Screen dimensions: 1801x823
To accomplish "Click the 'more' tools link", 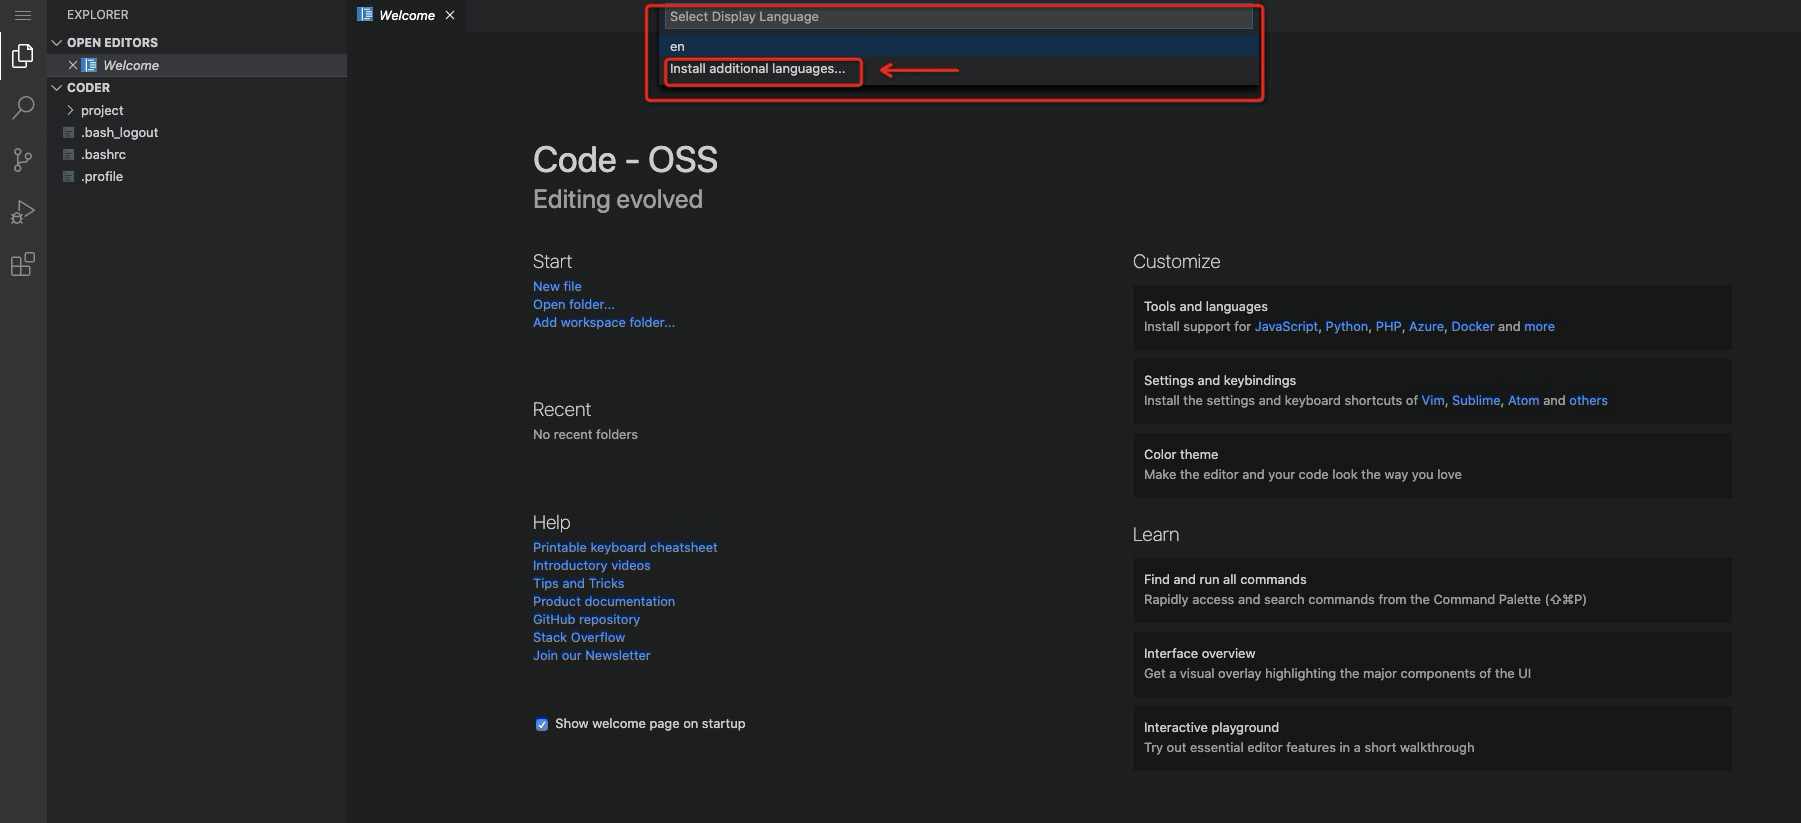I will pos(1539,326).
